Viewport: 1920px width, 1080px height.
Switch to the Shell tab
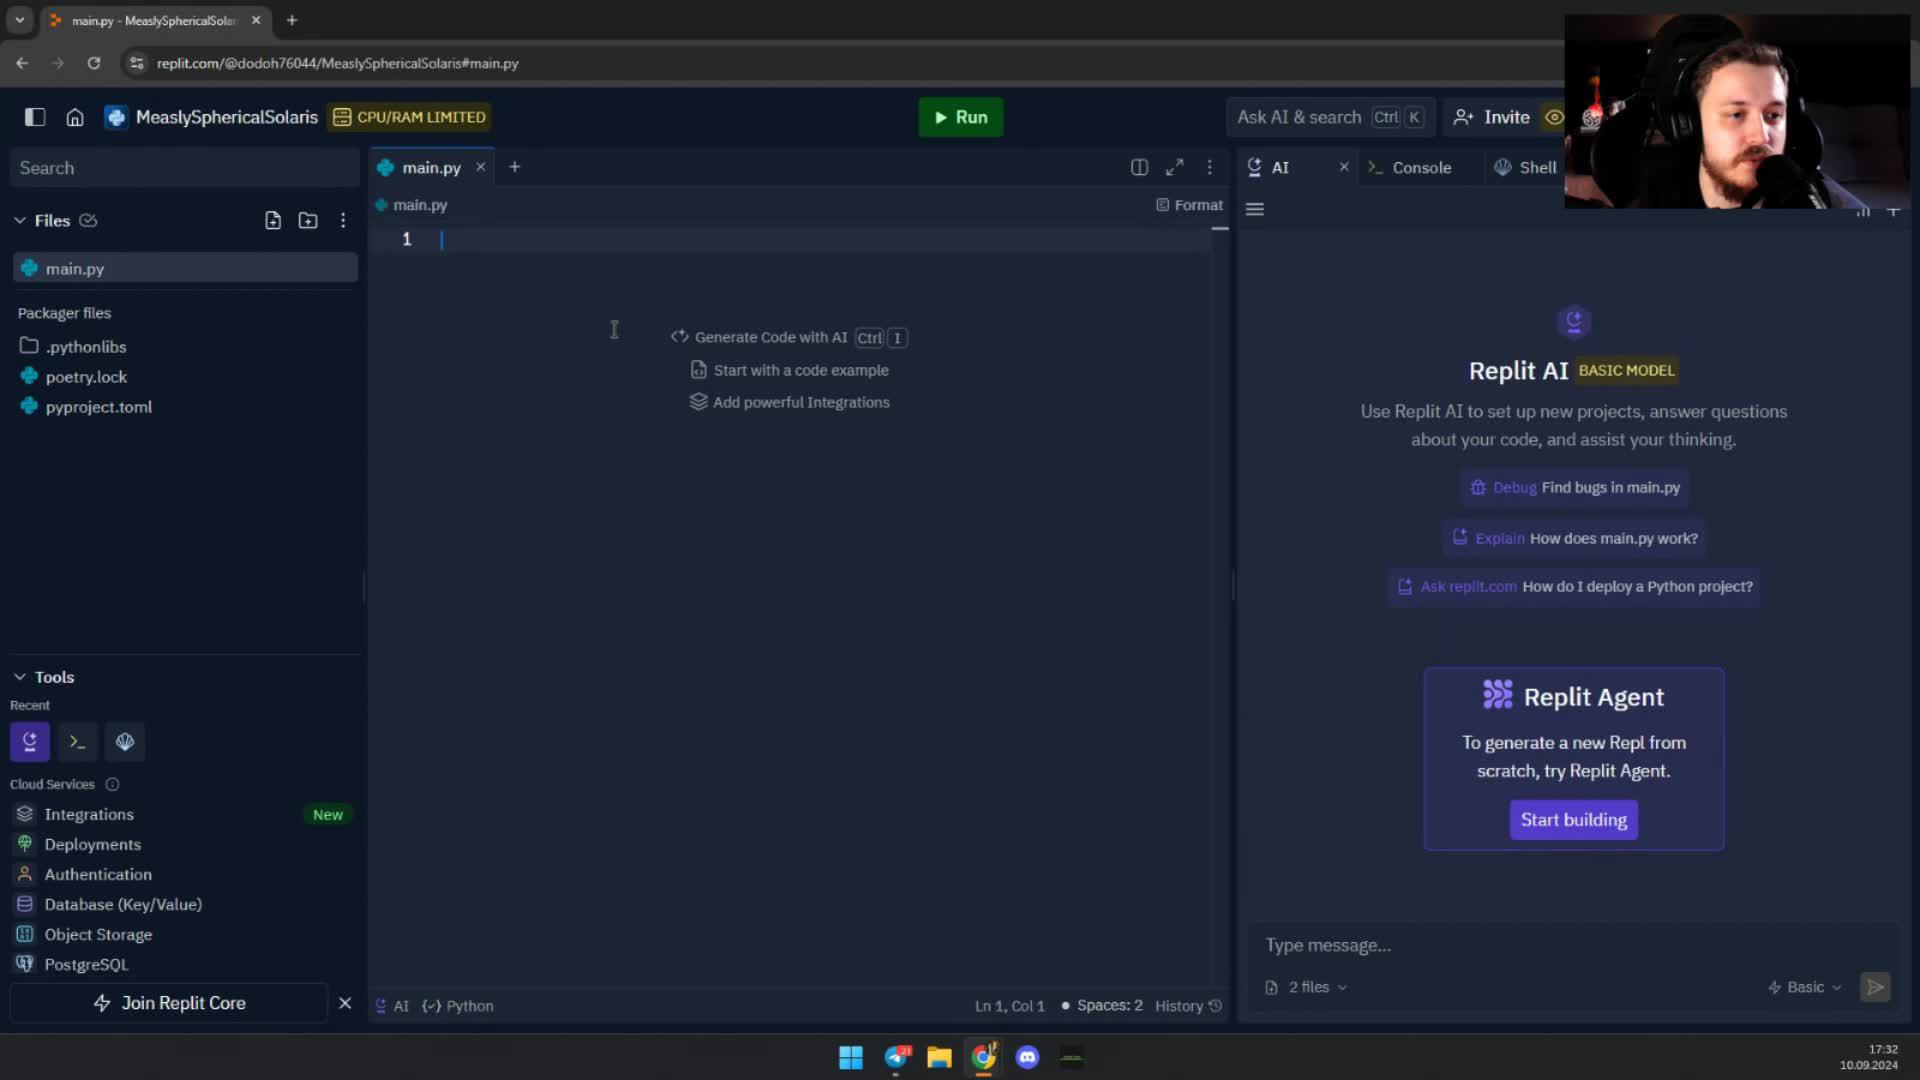point(1525,167)
